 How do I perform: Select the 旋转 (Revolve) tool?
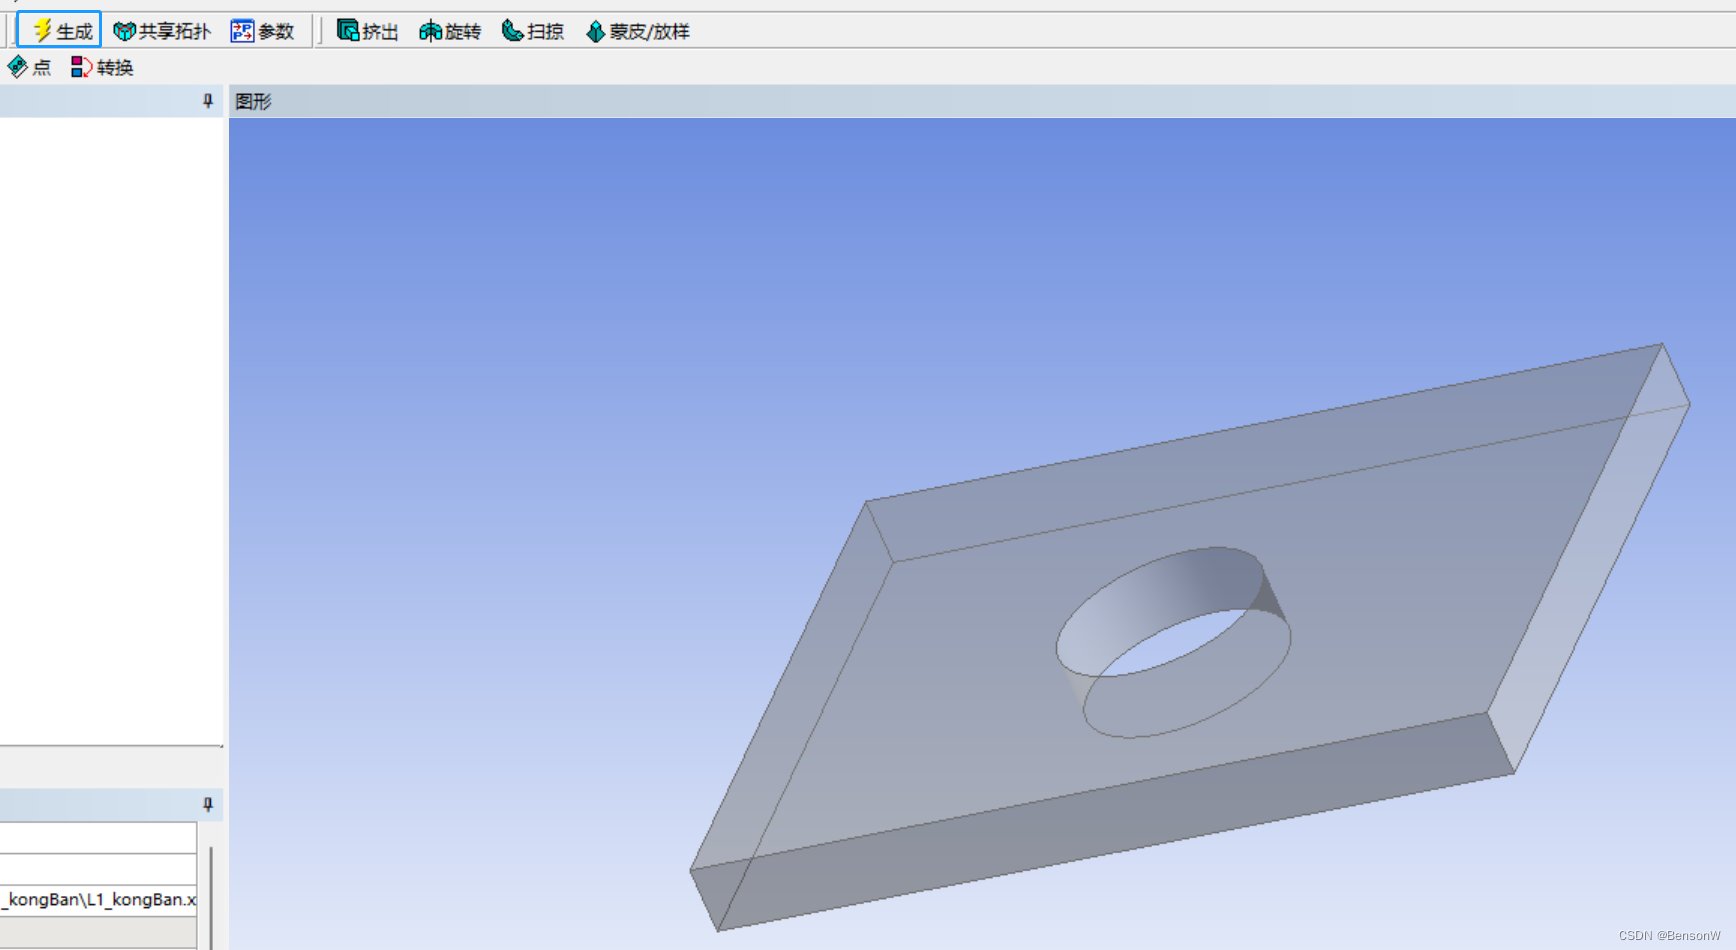tap(450, 31)
